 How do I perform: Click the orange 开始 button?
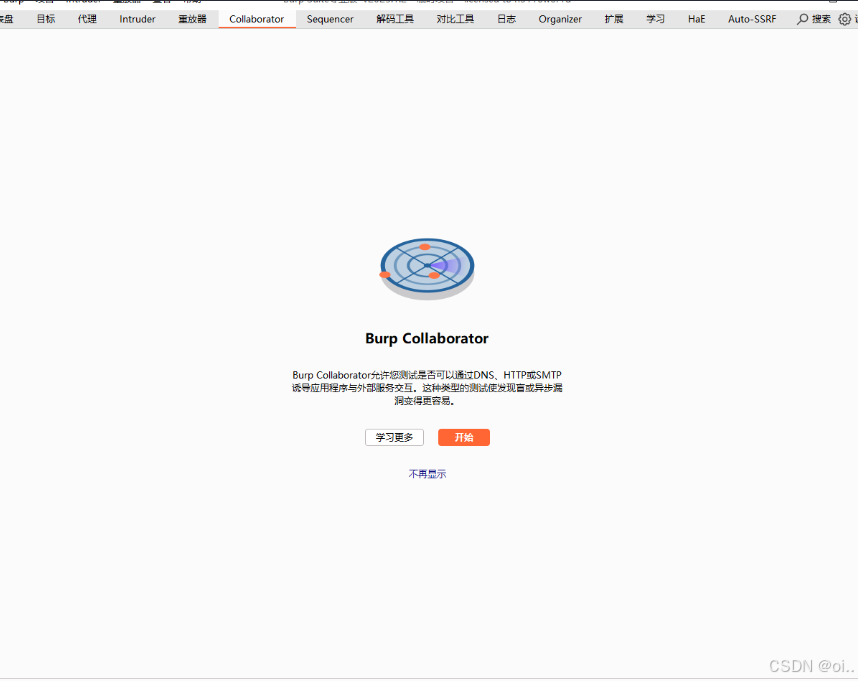pos(464,438)
